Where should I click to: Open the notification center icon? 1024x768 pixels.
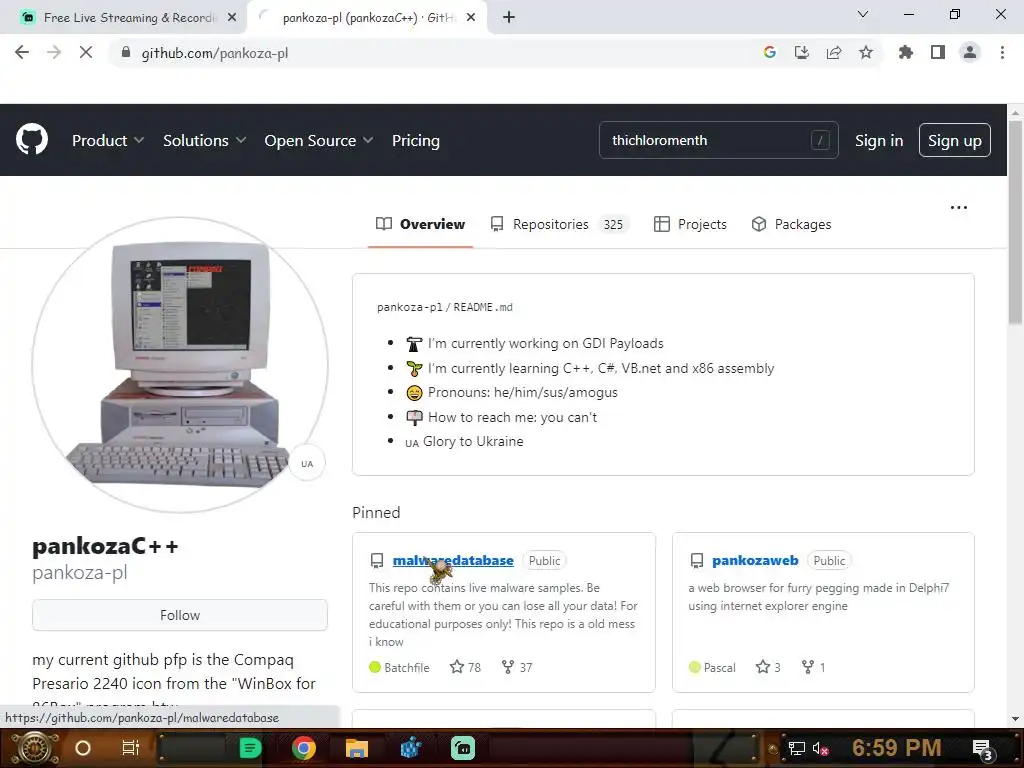(983, 750)
